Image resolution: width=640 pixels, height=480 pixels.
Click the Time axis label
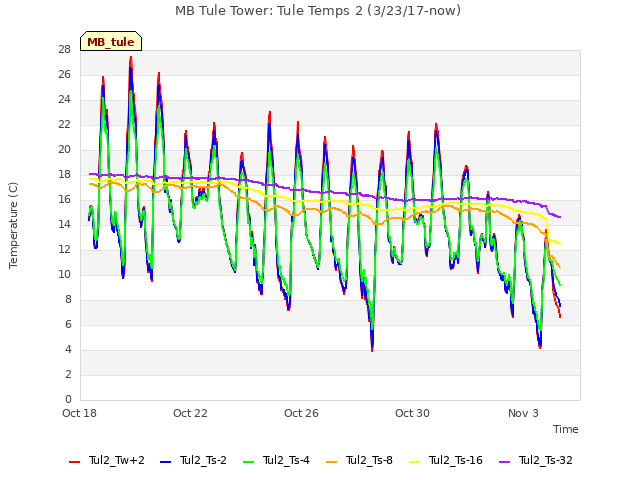click(565, 429)
